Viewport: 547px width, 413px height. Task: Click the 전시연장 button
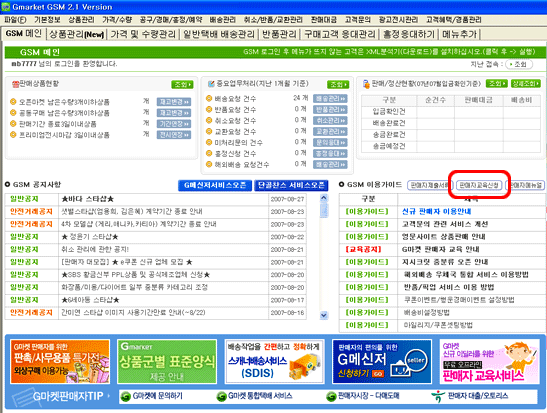tap(173, 134)
